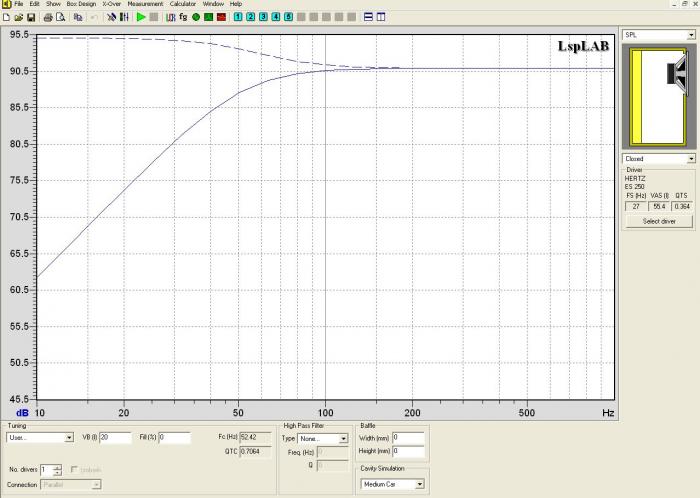Open the Tuning type dropdown set to User
The image size is (700, 498).
(69, 438)
